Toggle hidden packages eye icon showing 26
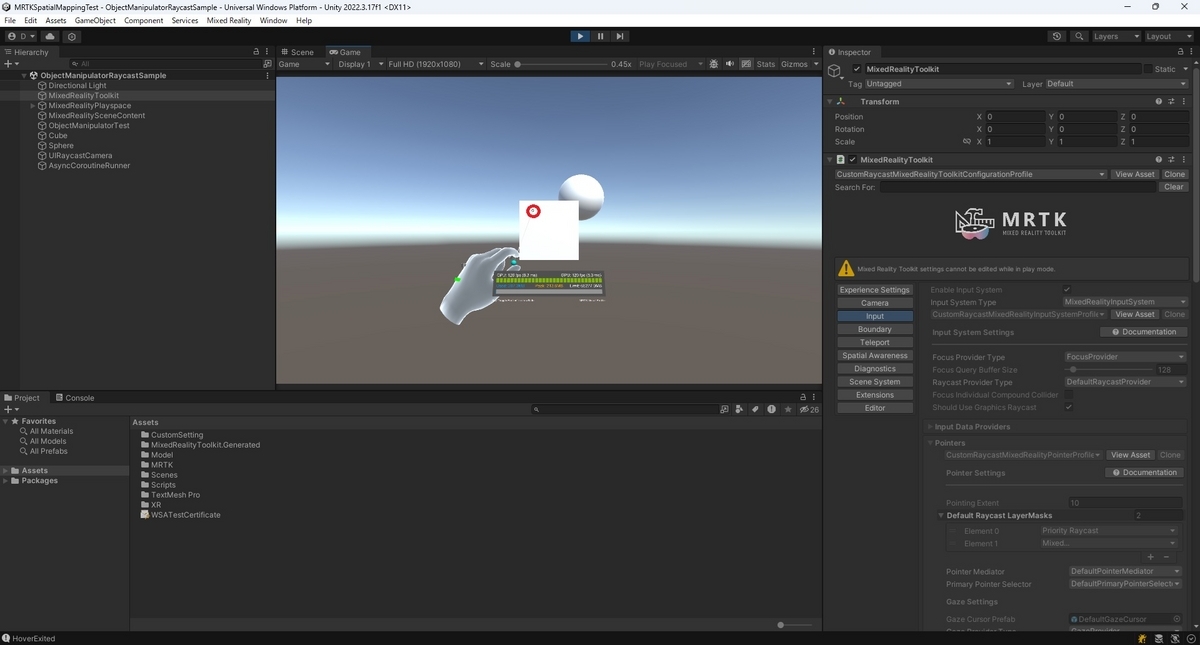The height and width of the screenshot is (645, 1200). [x=809, y=409]
